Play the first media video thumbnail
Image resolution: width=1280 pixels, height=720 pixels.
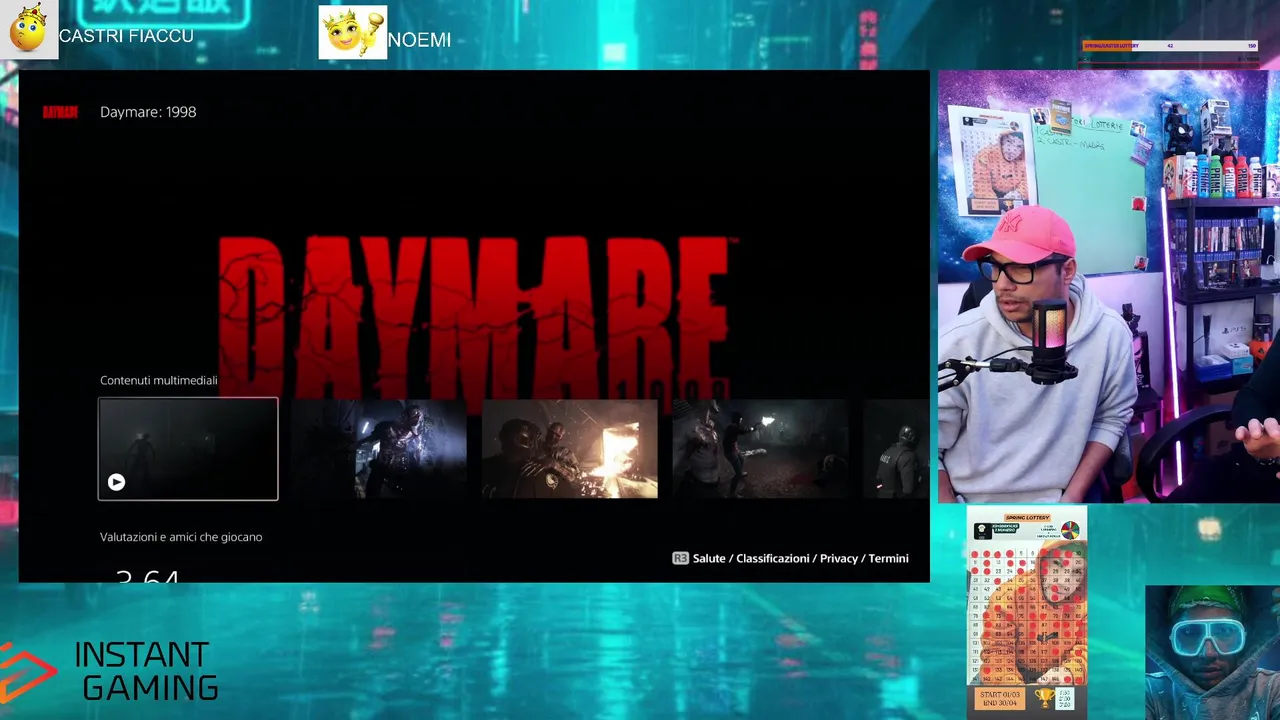click(x=188, y=449)
